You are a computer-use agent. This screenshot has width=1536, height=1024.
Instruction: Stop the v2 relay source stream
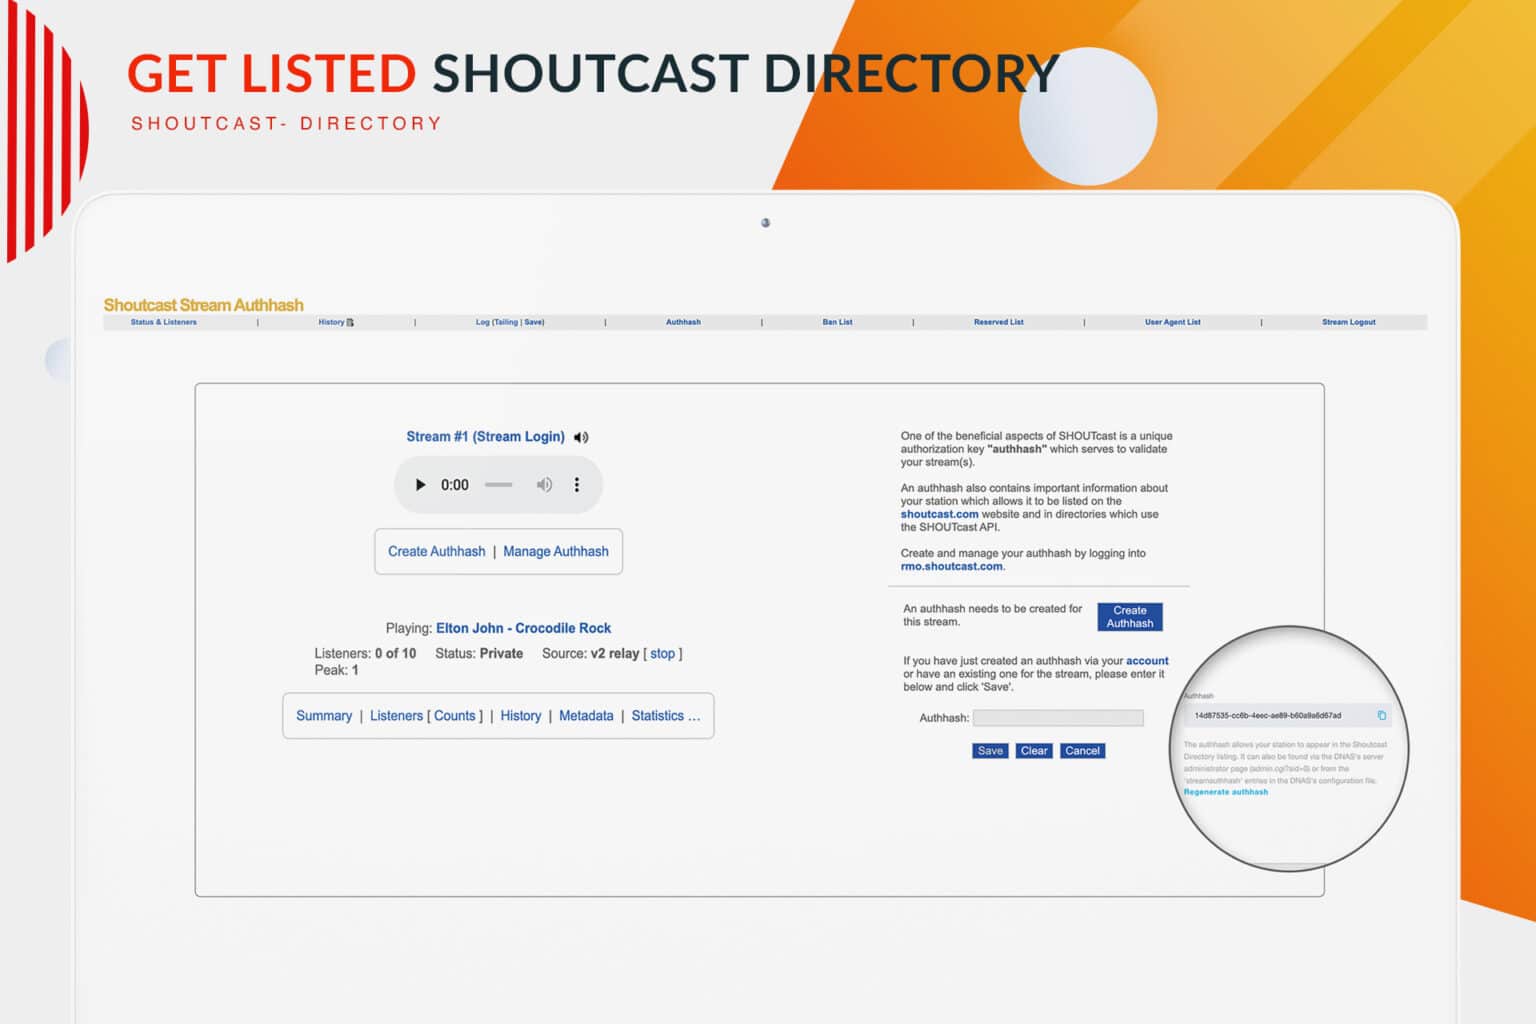point(662,653)
